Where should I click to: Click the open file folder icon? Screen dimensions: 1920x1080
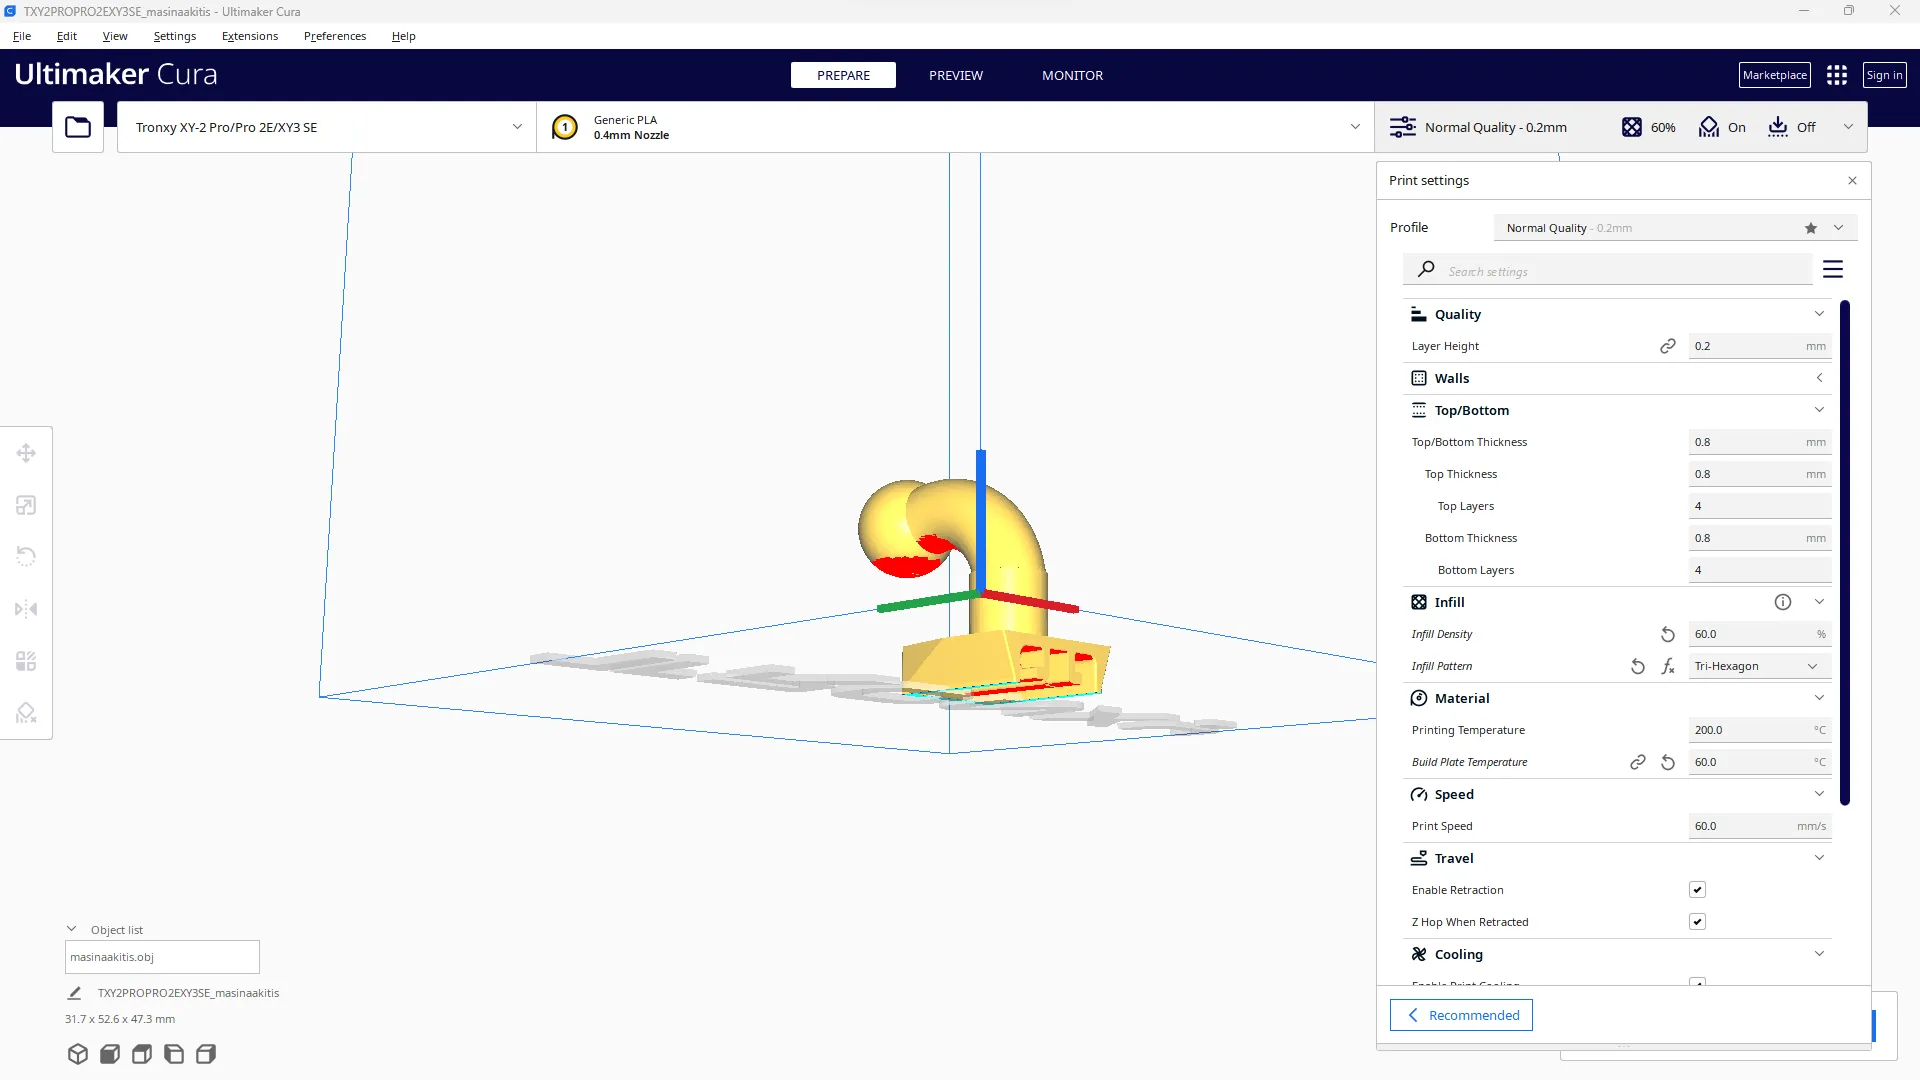(x=78, y=127)
